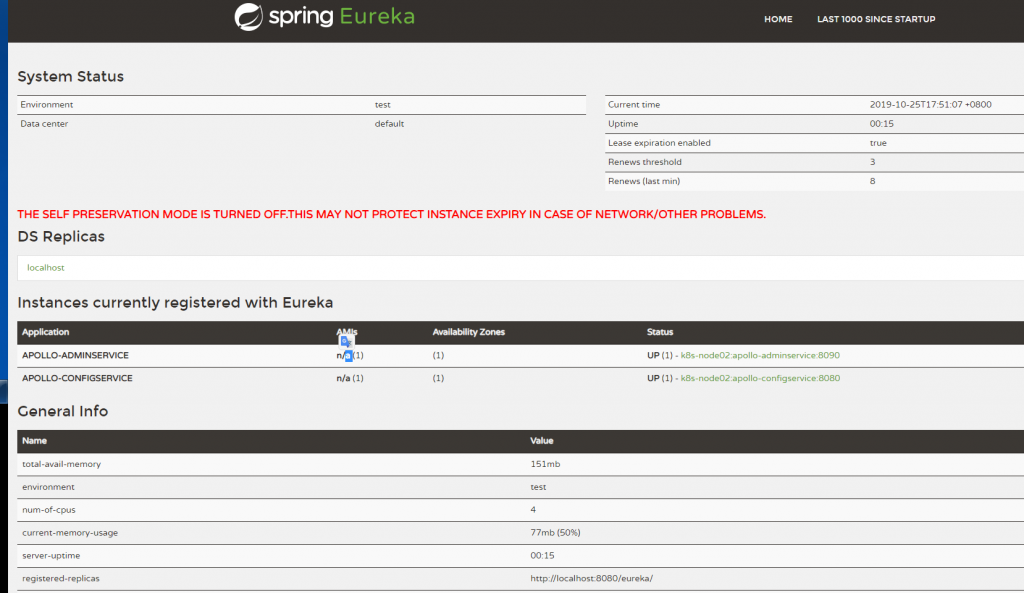Select the http://localhost:8080/eureka/ value

click(591, 578)
